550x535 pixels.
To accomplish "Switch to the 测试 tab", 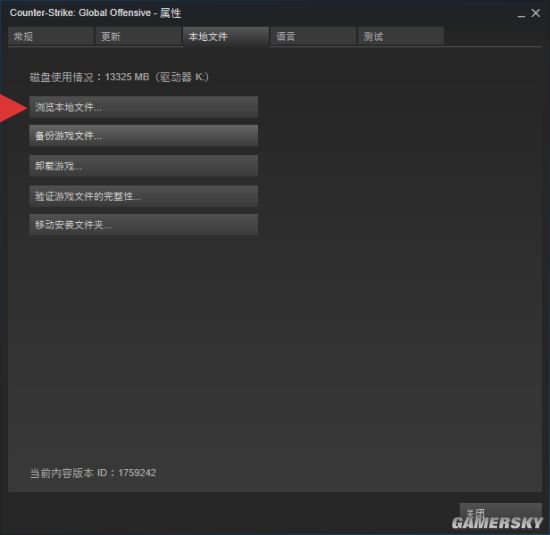I will pos(401,36).
